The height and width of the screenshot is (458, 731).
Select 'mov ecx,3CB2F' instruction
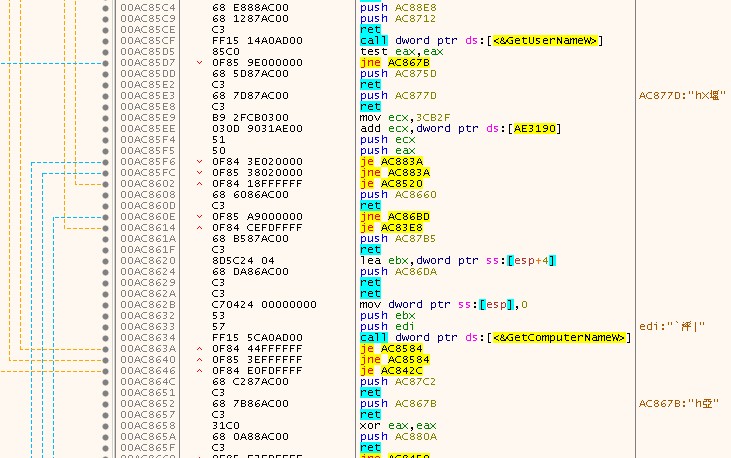(399, 117)
